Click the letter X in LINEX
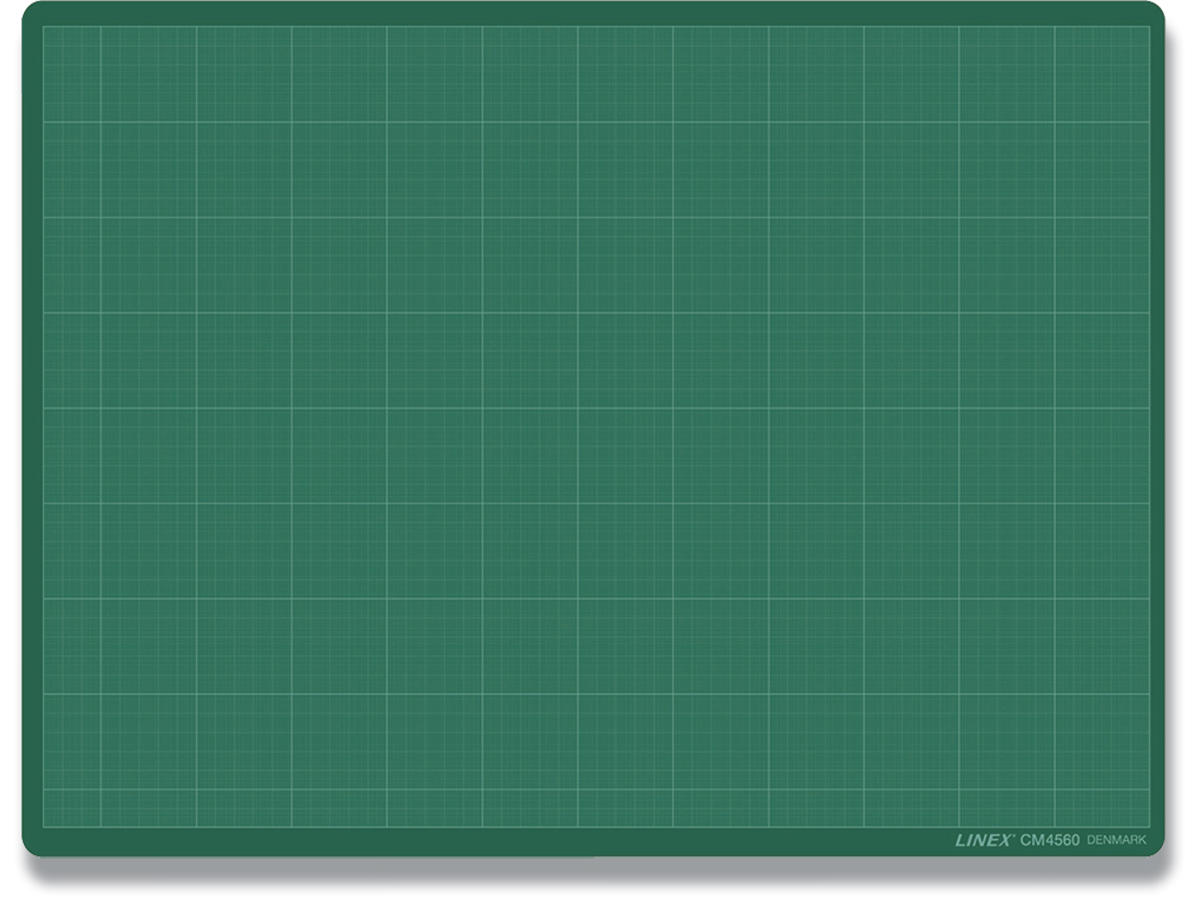Viewport: 1200px width, 900px height. (1005, 841)
